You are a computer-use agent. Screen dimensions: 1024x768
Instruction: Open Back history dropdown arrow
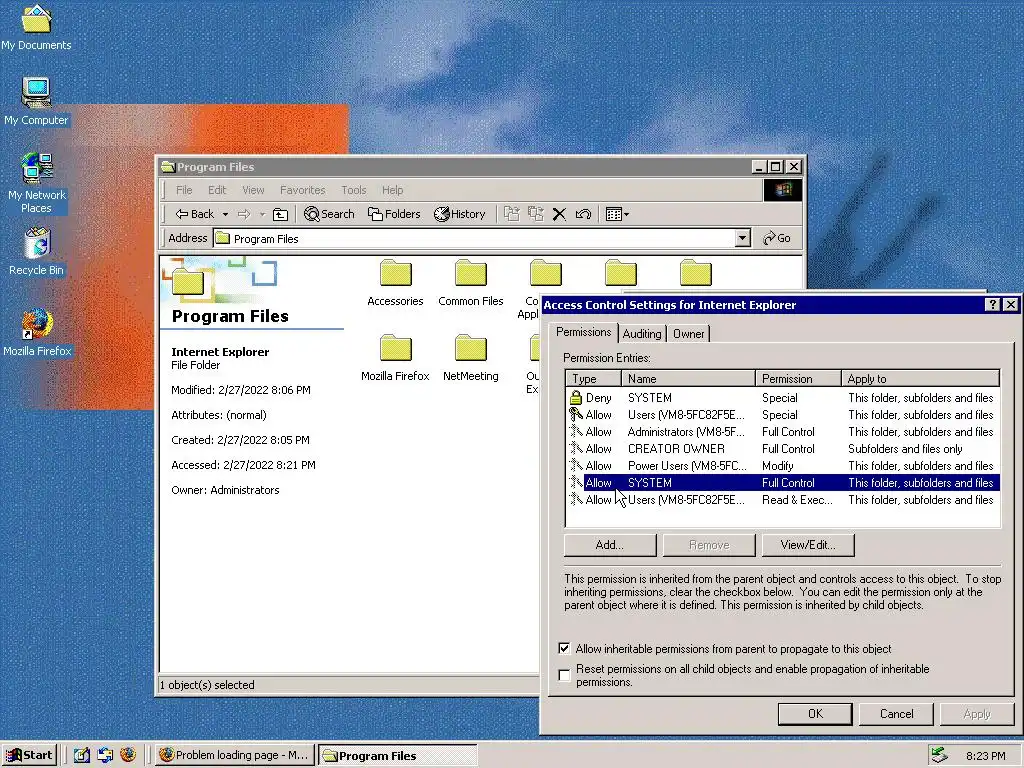[x=225, y=214]
